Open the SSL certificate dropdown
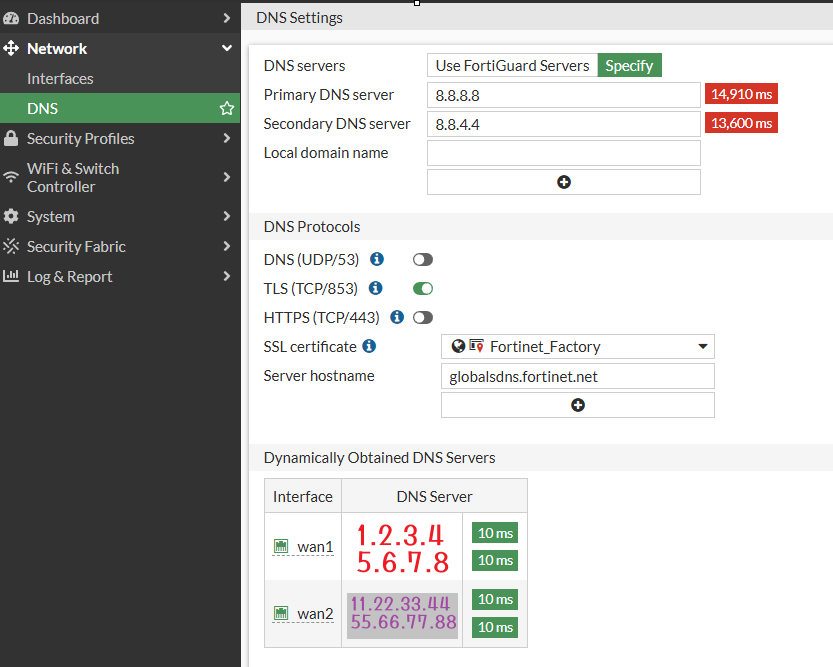Image resolution: width=833 pixels, height=667 pixels. (x=578, y=347)
